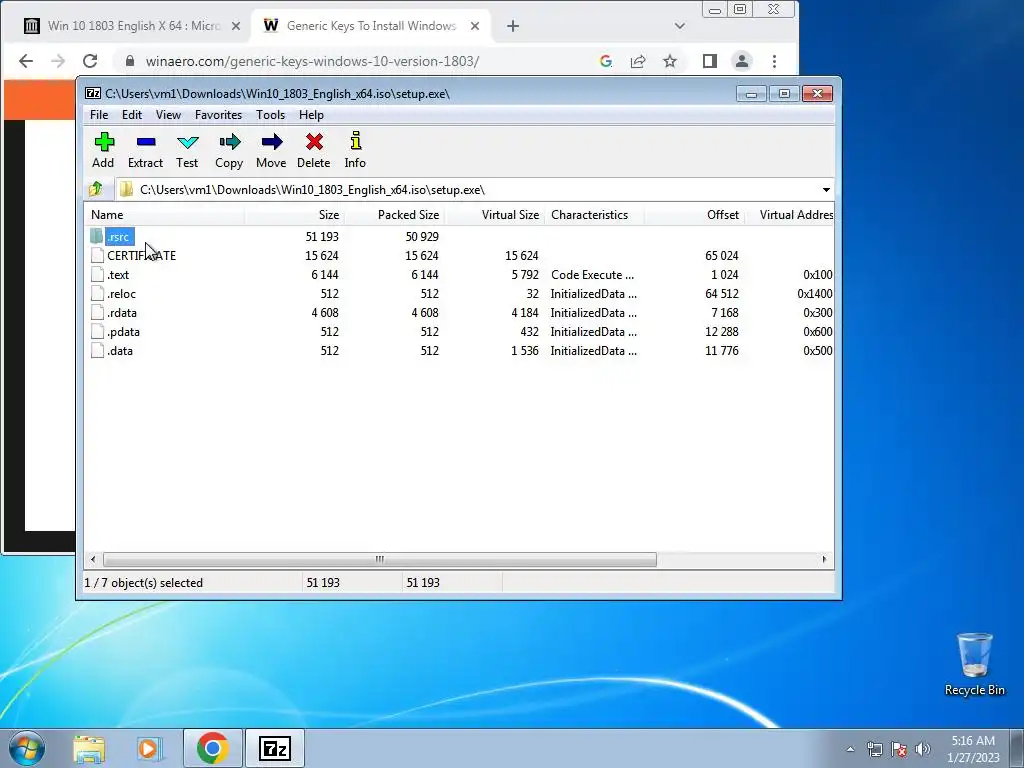Click the .pdata file icon
The width and height of the screenshot is (1024, 768).
tap(97, 331)
